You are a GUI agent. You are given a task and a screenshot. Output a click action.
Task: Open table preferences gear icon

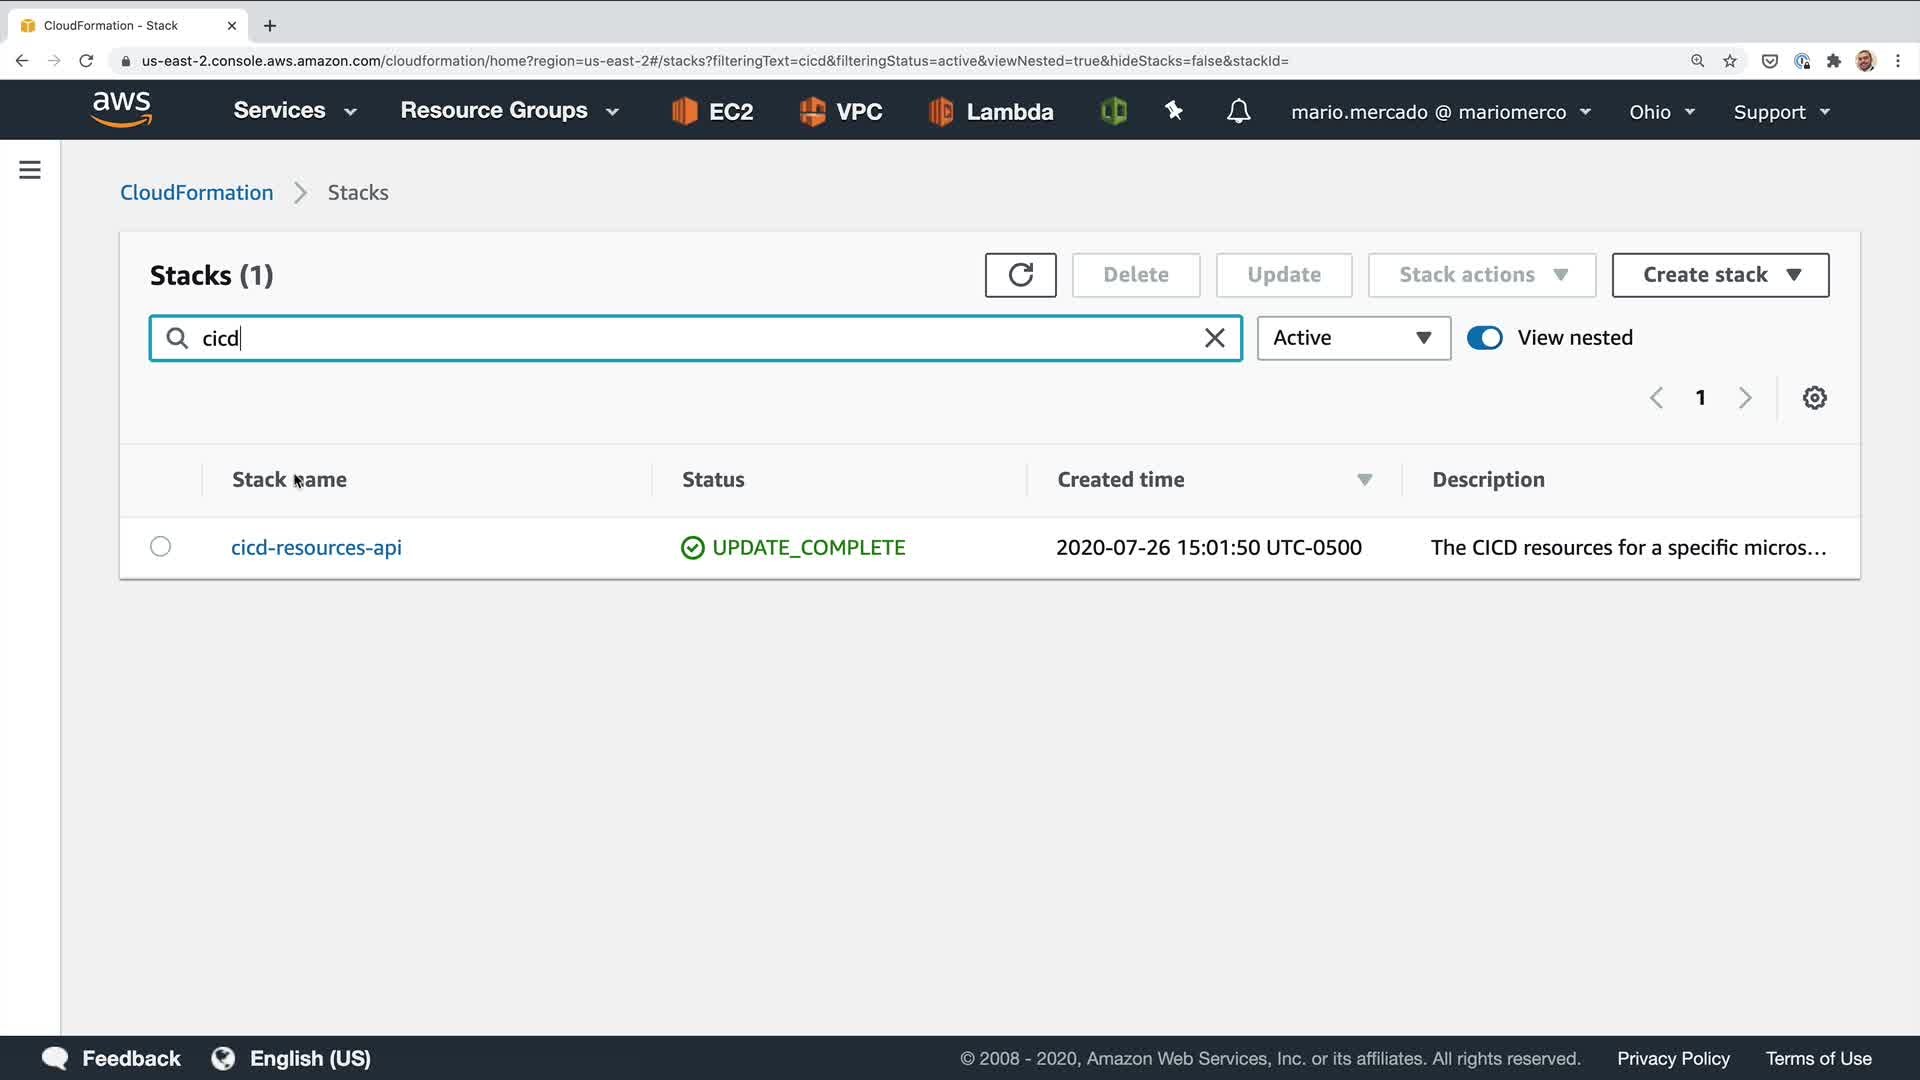[1814, 398]
